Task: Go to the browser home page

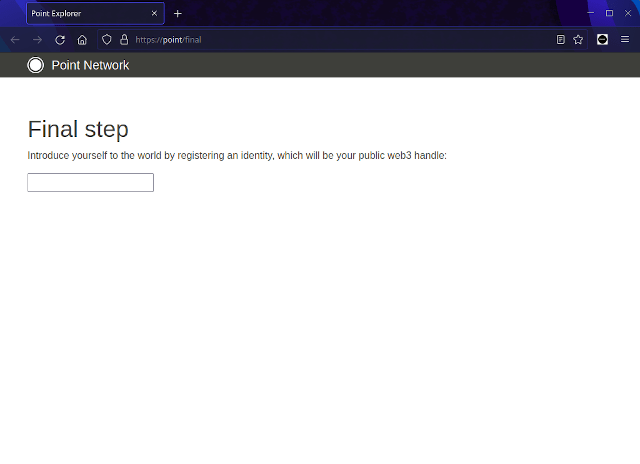Action: [x=82, y=40]
